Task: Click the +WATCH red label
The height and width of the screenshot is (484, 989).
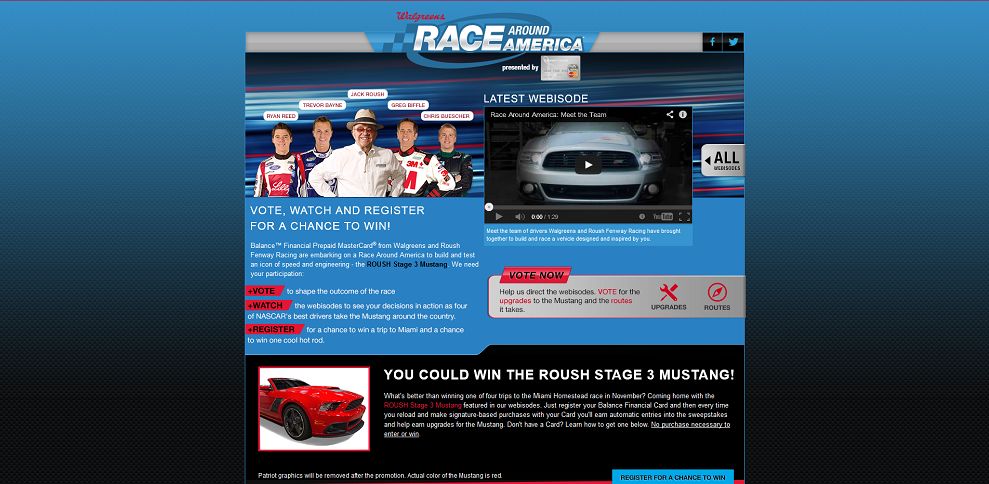Action: pyautogui.click(x=267, y=305)
